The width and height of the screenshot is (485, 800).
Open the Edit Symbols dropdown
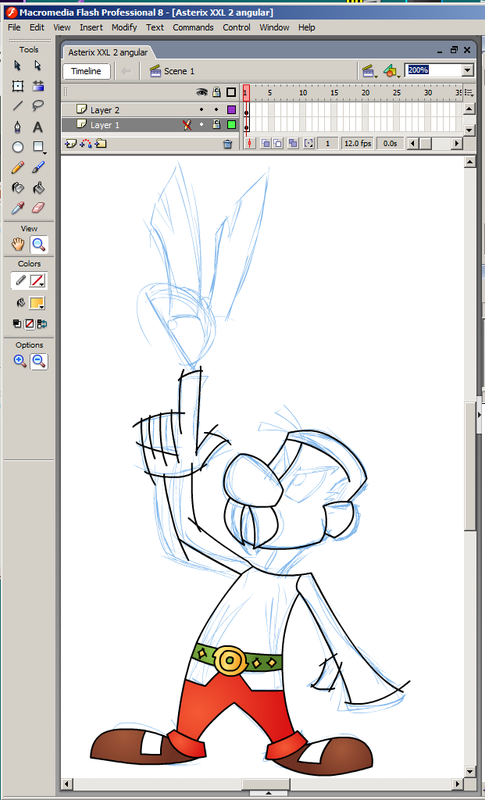(x=391, y=71)
